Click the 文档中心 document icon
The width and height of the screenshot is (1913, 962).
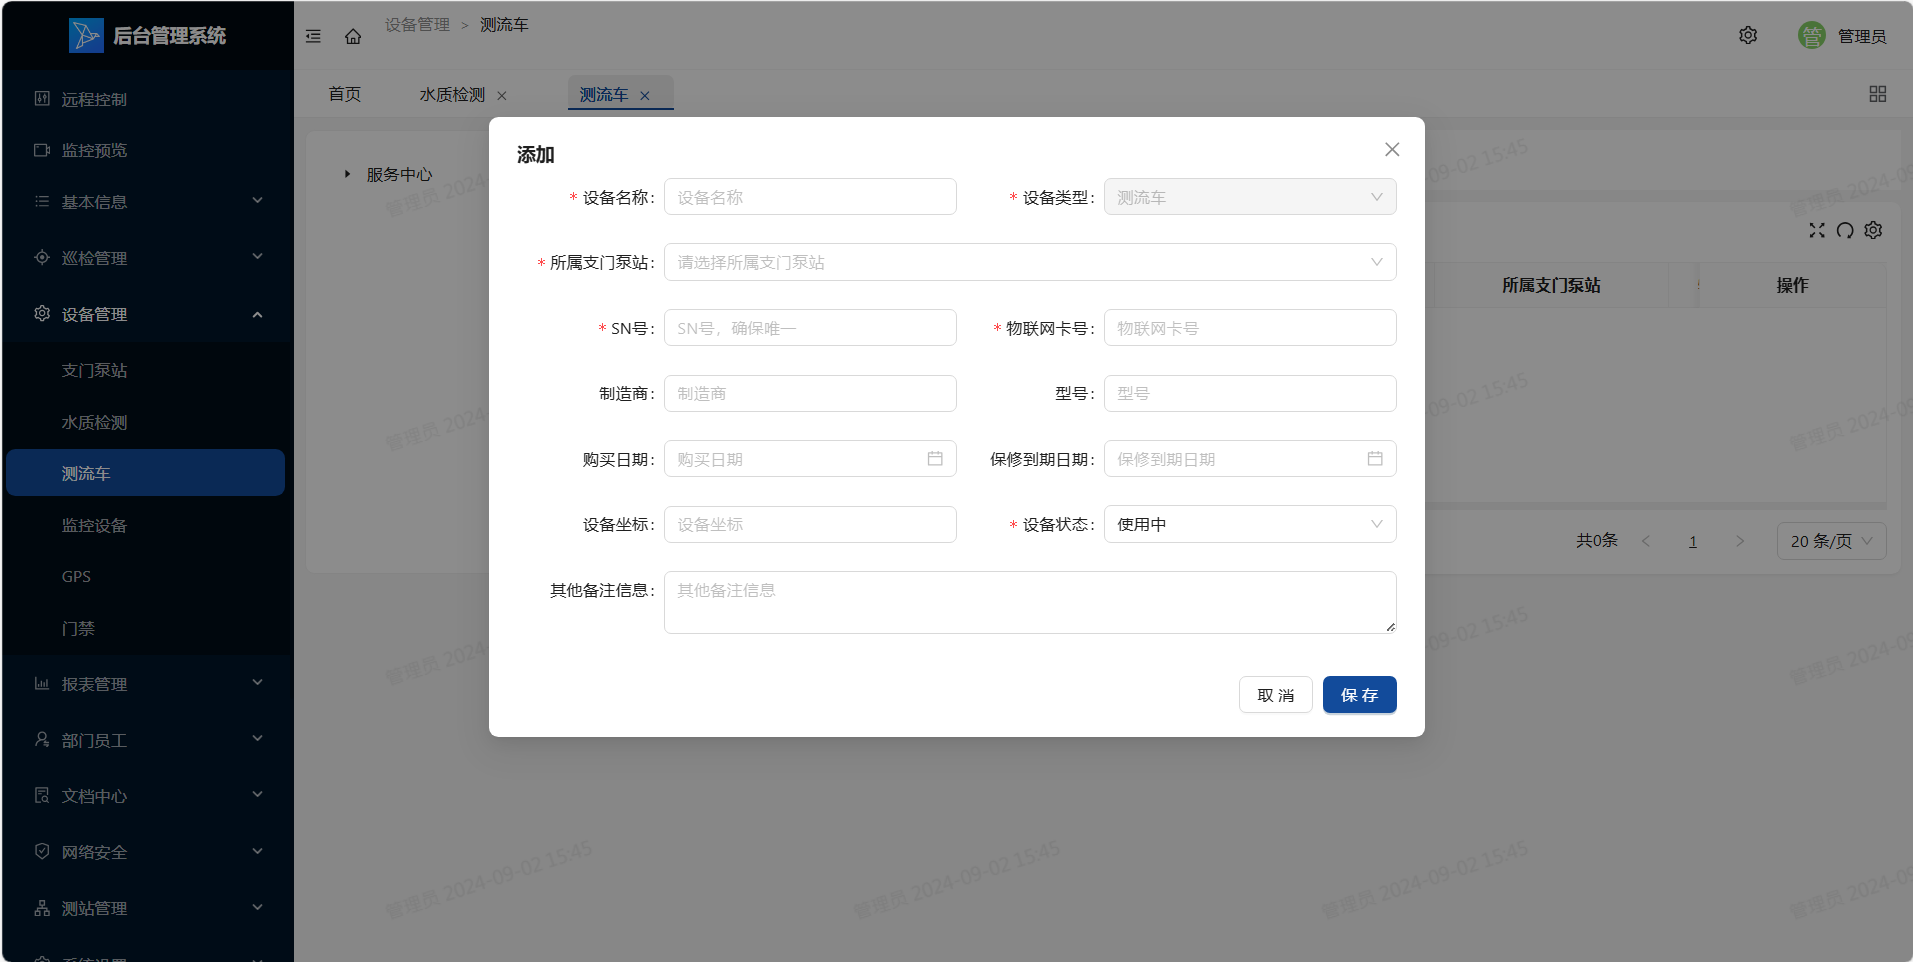(42, 796)
